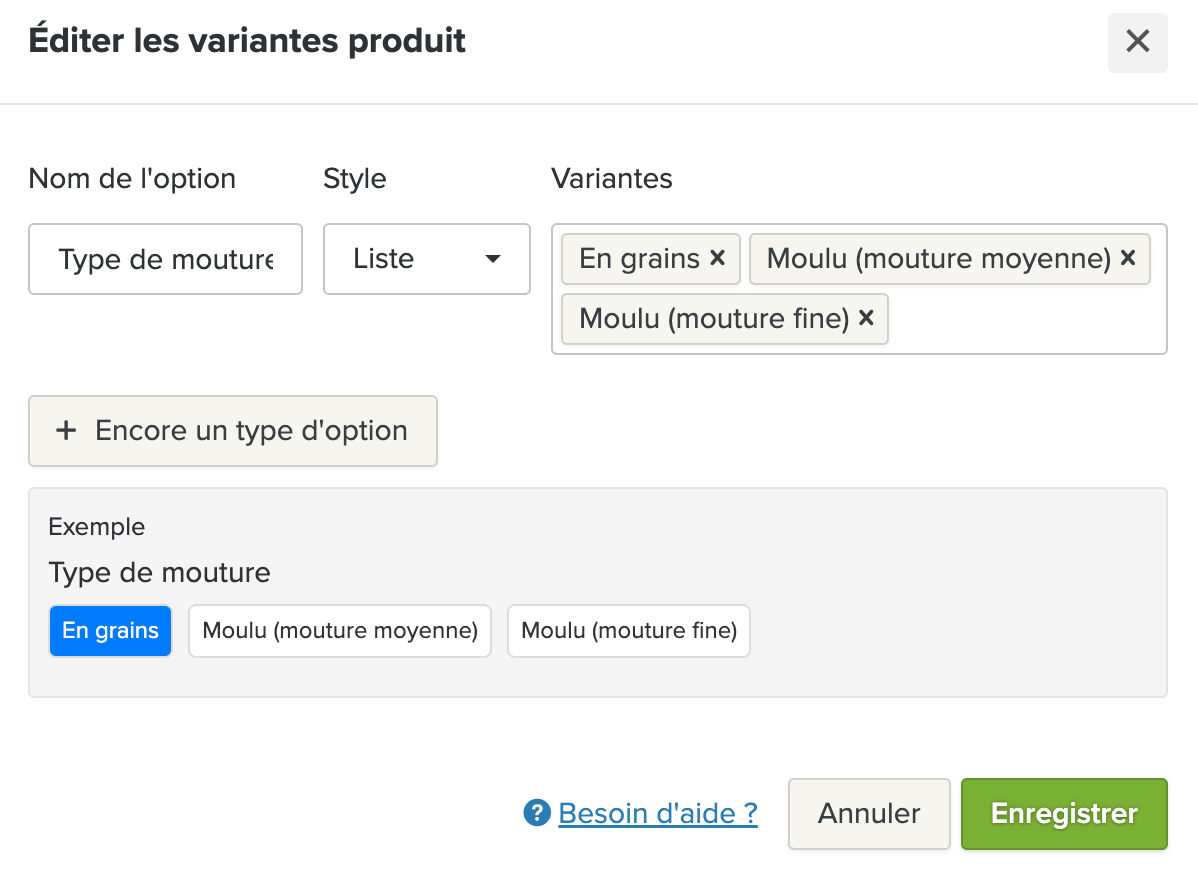Click the 'Variantes' field label
The image size is (1198, 882).
tap(611, 179)
